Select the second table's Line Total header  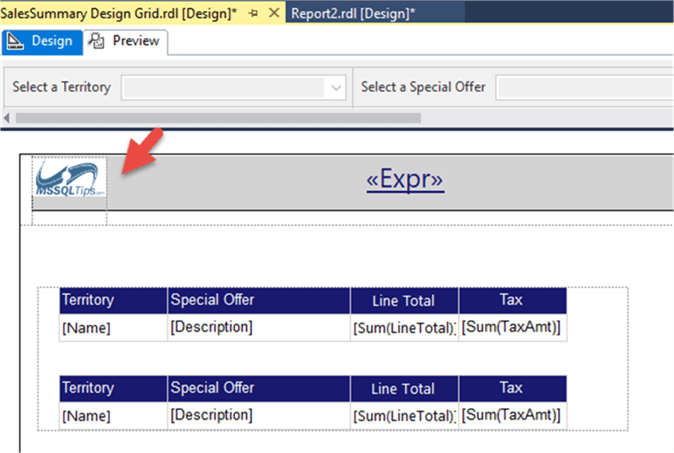click(404, 389)
